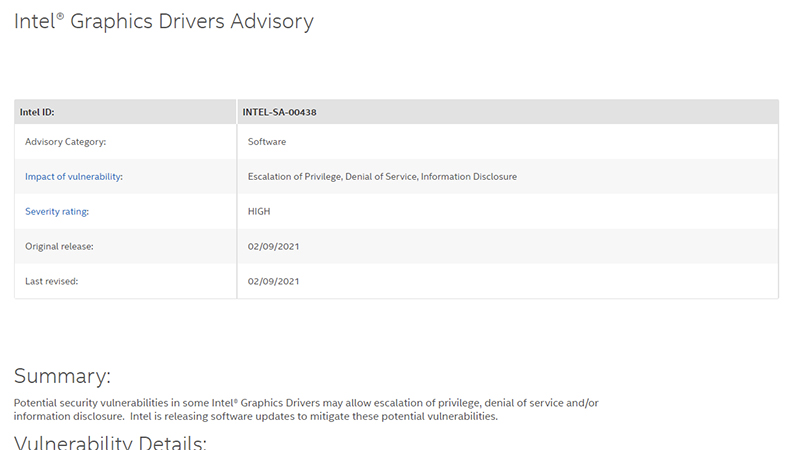800x450 pixels.
Task: Click the Advisory Category label
Action: tap(66, 142)
